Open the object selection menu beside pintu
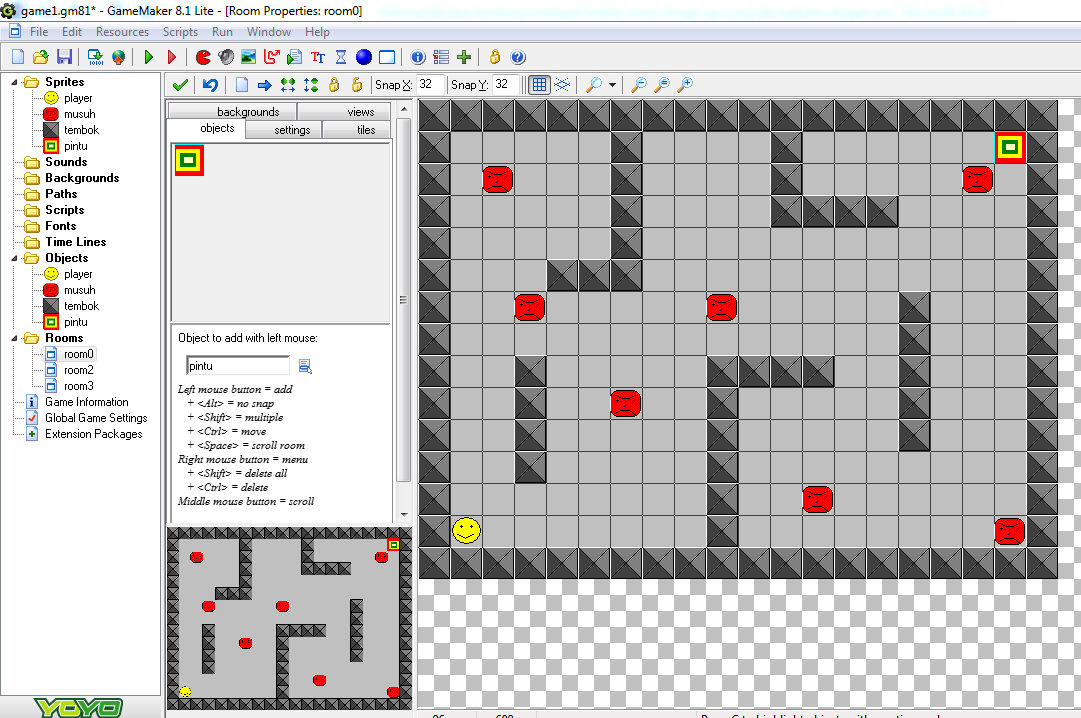The width and height of the screenshot is (1081, 718). tap(305, 366)
